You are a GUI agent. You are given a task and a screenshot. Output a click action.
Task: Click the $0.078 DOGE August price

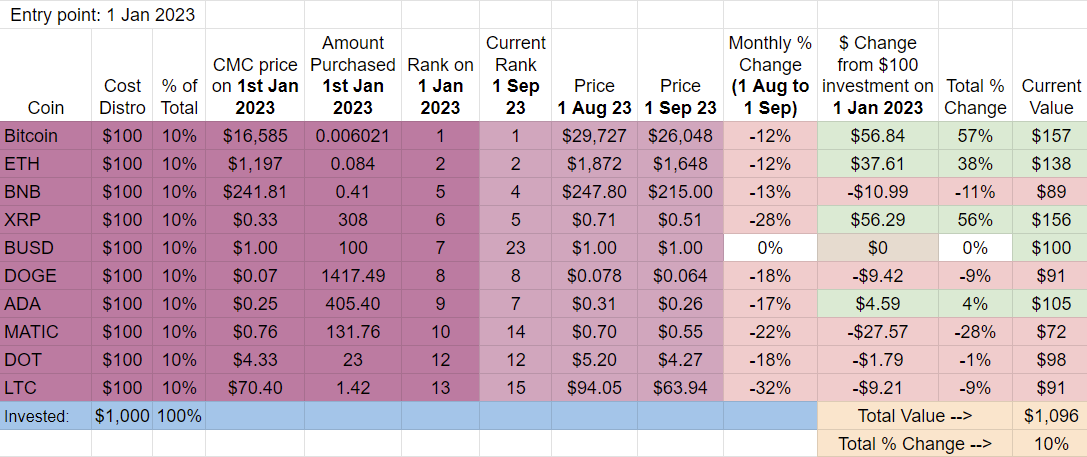click(594, 275)
